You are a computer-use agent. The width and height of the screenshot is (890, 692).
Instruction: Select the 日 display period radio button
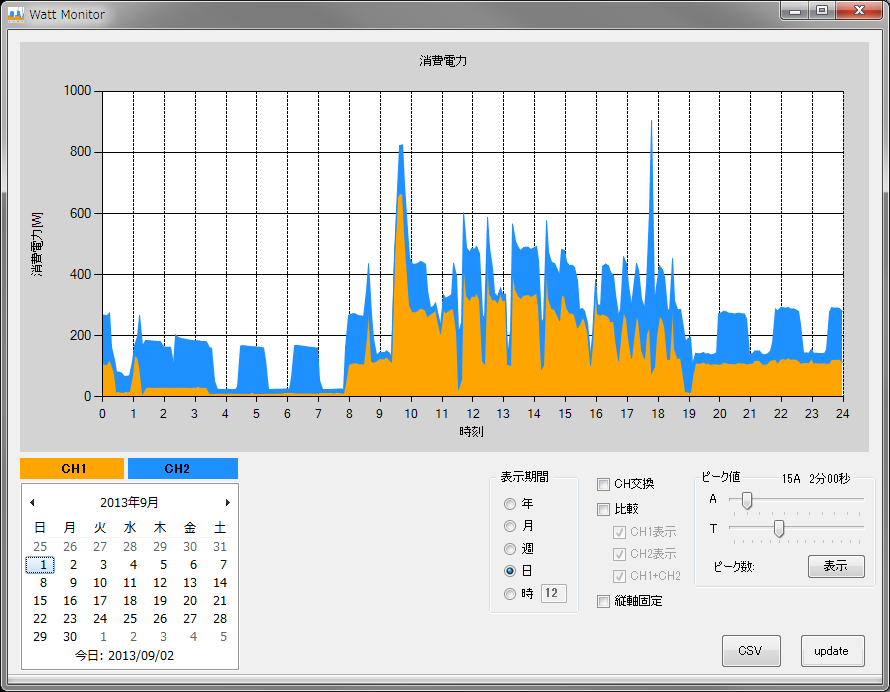click(510, 571)
